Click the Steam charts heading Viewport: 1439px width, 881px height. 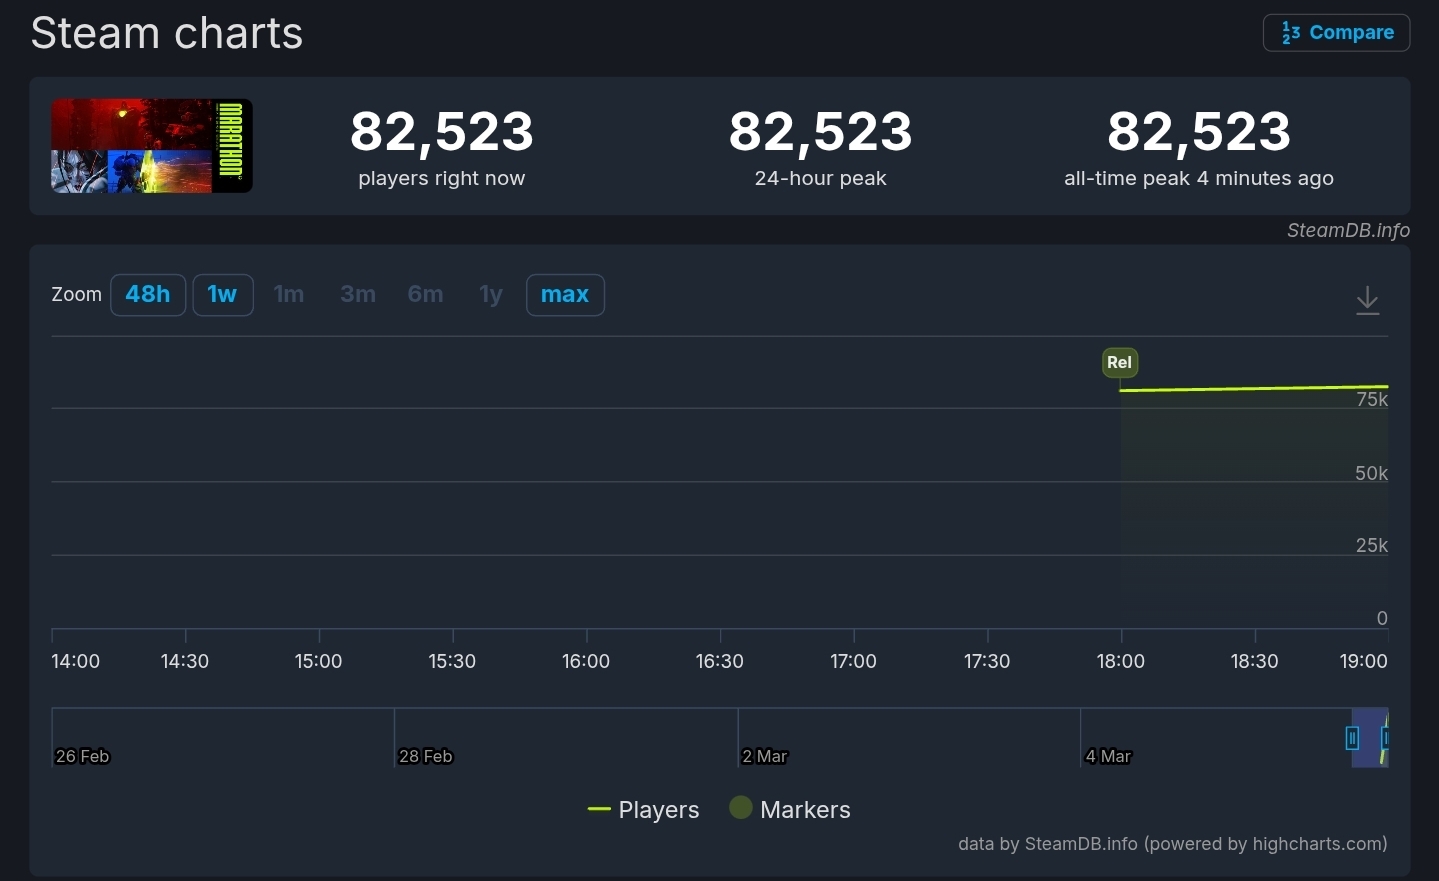167,33
